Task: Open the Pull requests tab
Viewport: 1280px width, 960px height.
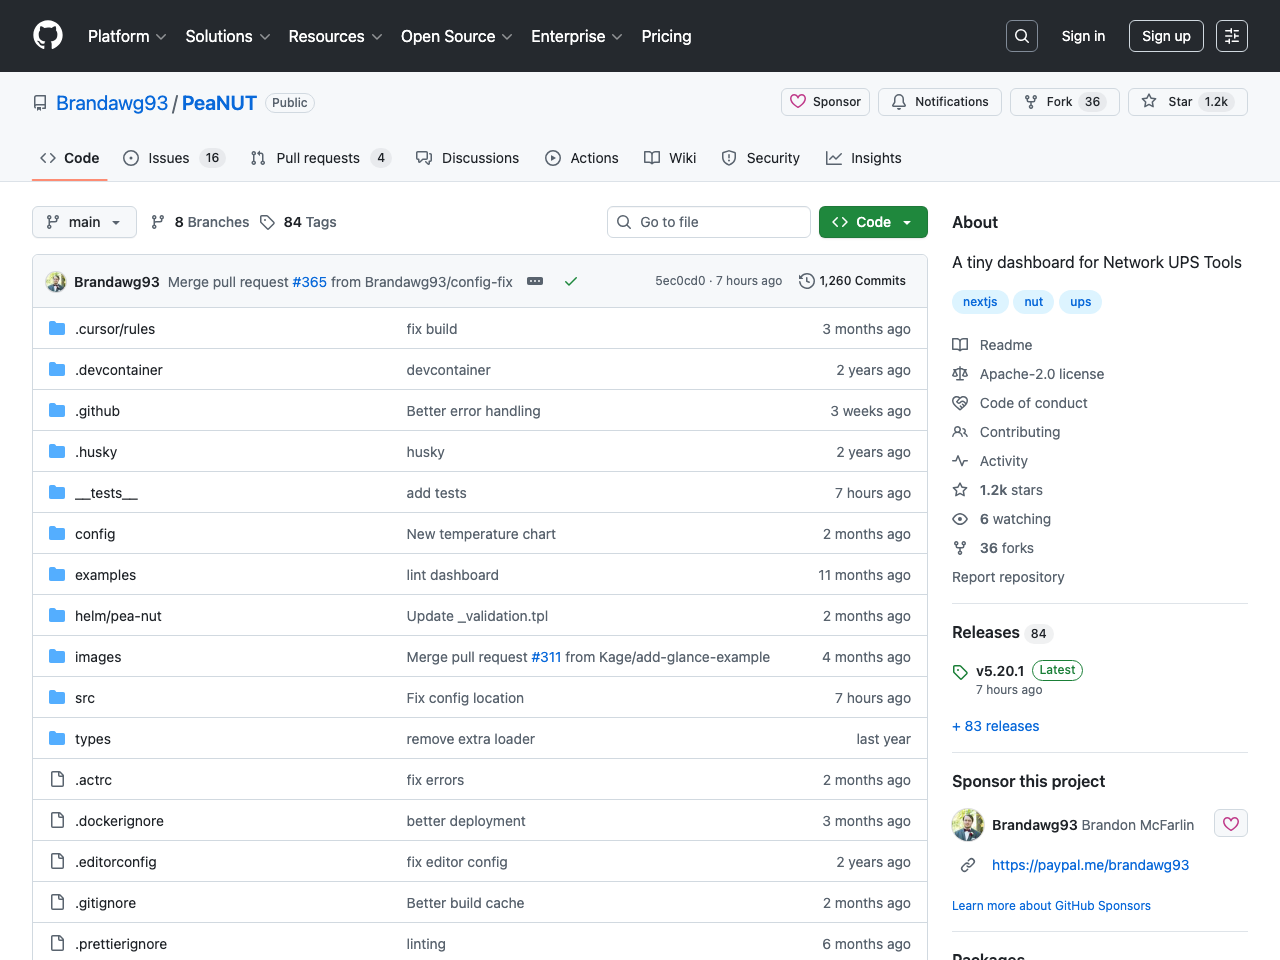Action: [x=318, y=158]
